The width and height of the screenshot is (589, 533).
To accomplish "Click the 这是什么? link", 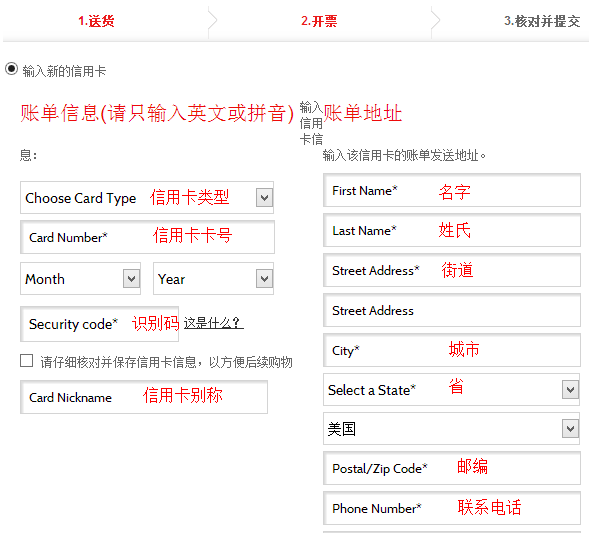I will pos(213,323).
